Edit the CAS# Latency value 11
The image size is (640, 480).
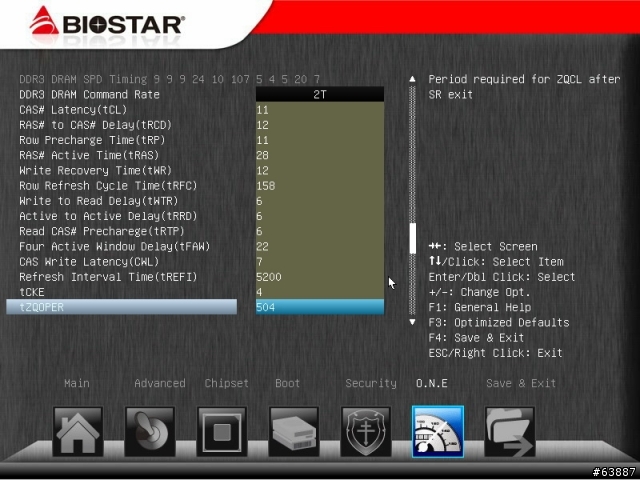coord(320,109)
